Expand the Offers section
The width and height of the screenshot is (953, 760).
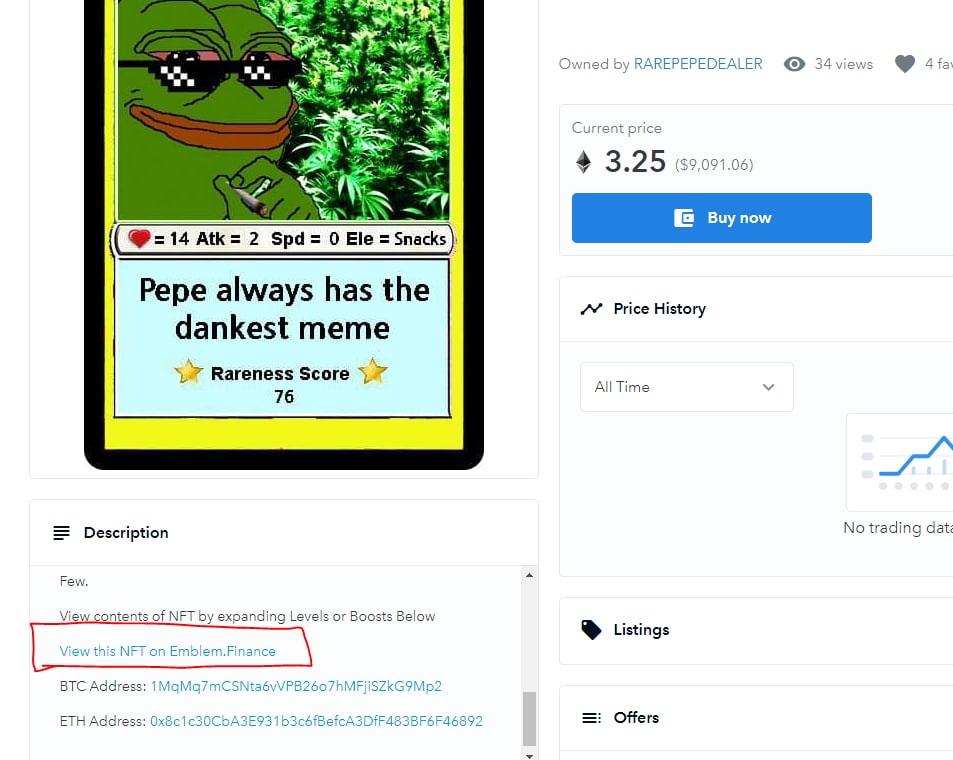click(x=756, y=718)
